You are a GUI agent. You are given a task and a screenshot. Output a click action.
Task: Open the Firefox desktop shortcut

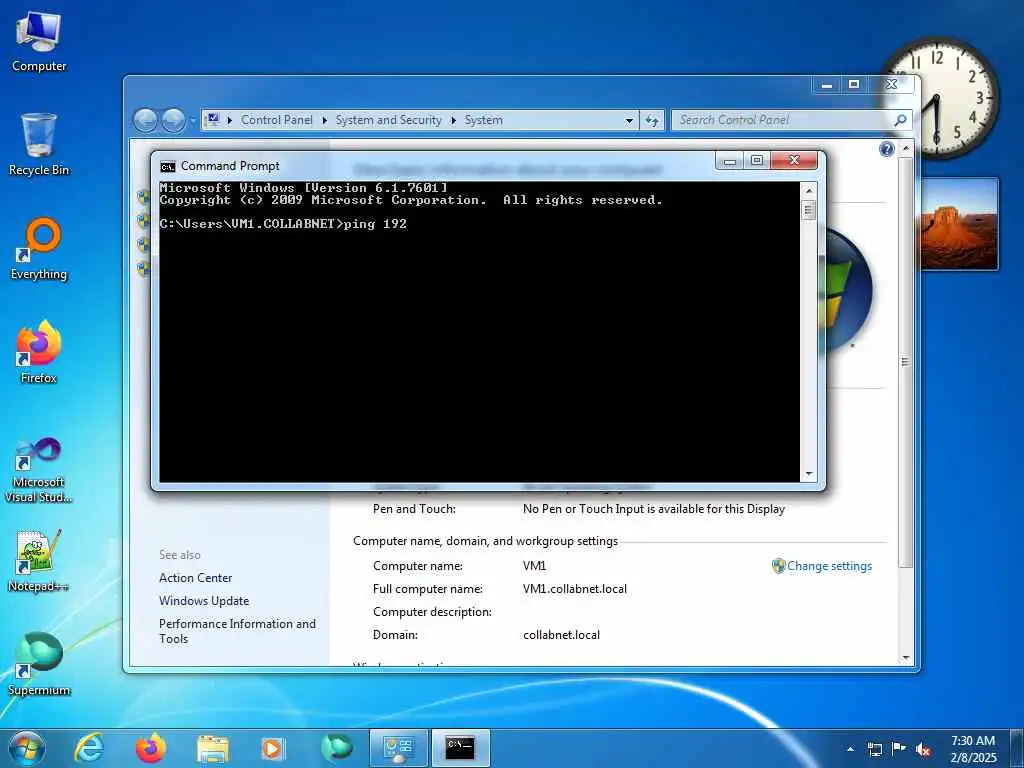[39, 352]
